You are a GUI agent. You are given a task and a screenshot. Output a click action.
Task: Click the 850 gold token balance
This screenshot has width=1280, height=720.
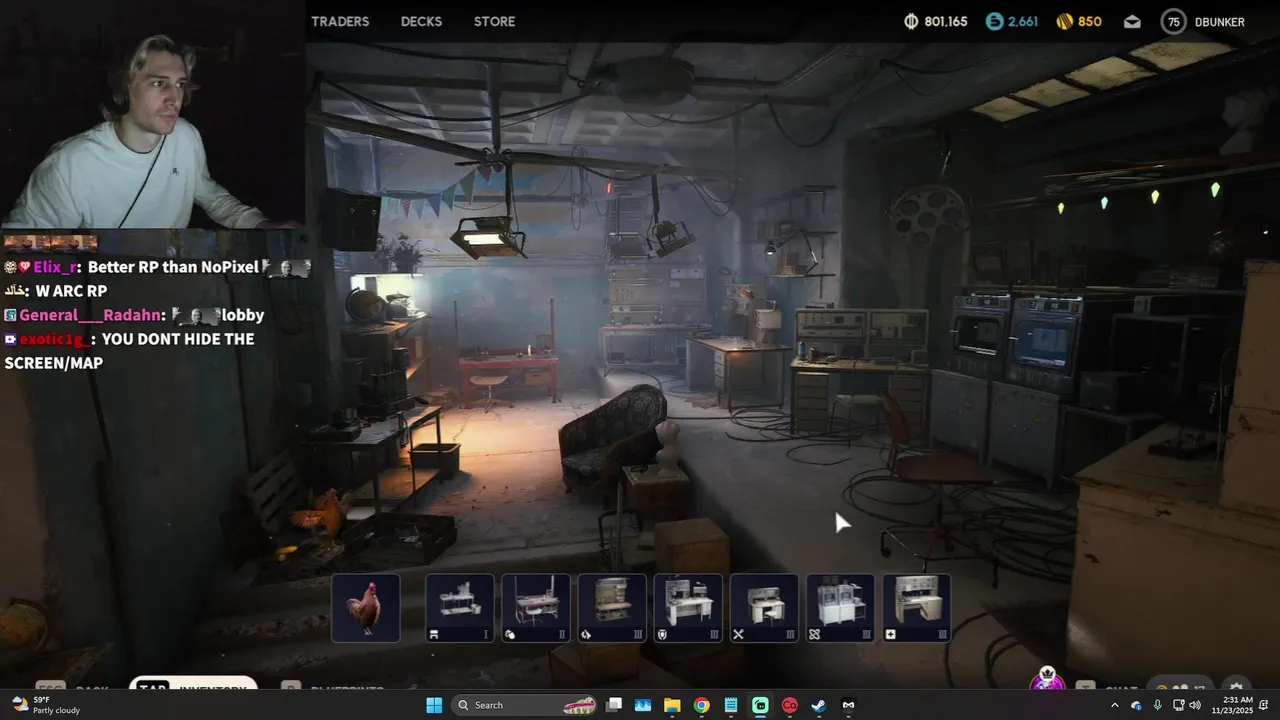[1079, 21]
